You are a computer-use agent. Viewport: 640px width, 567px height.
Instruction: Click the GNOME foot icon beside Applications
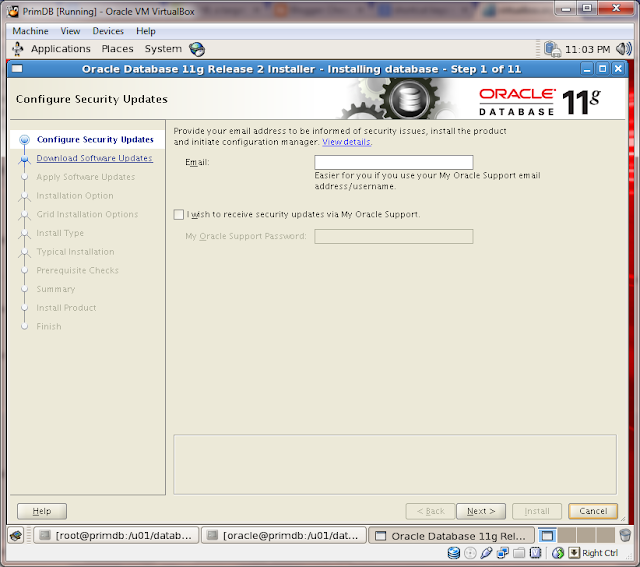pyautogui.click(x=18, y=49)
